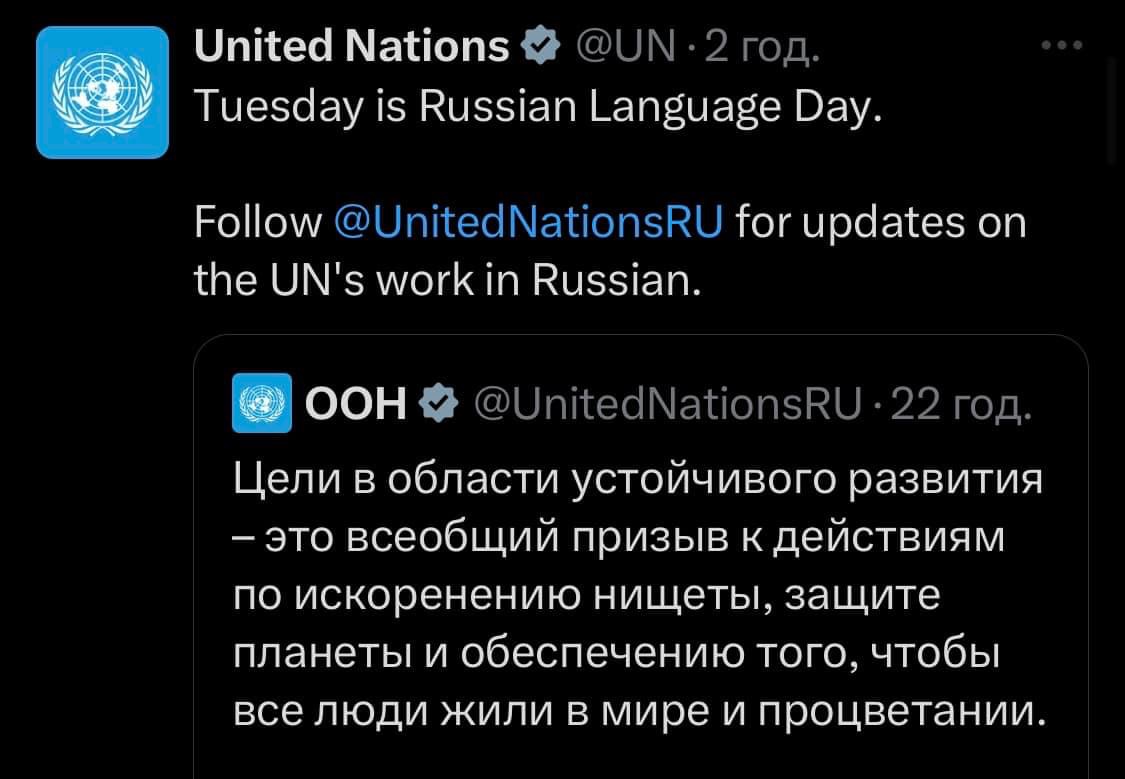Click quoted line "все люди жили в мире и процветании."
The height and width of the screenshot is (779, 1125).
click(x=638, y=711)
